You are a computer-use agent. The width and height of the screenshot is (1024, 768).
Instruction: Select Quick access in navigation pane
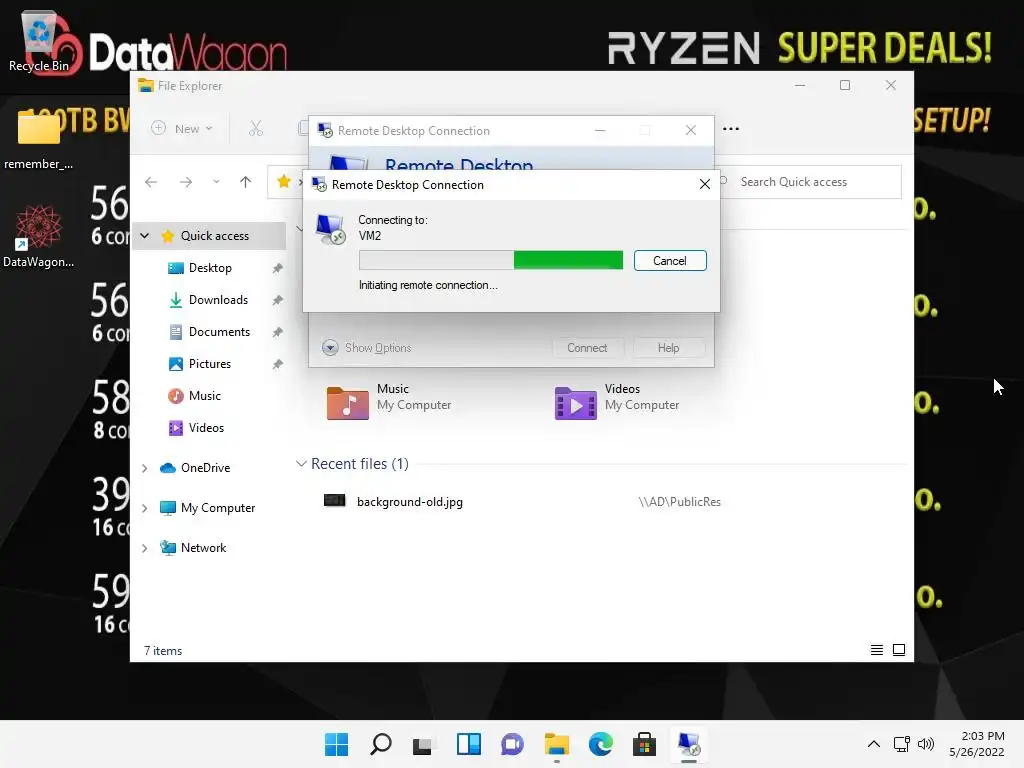click(214, 236)
